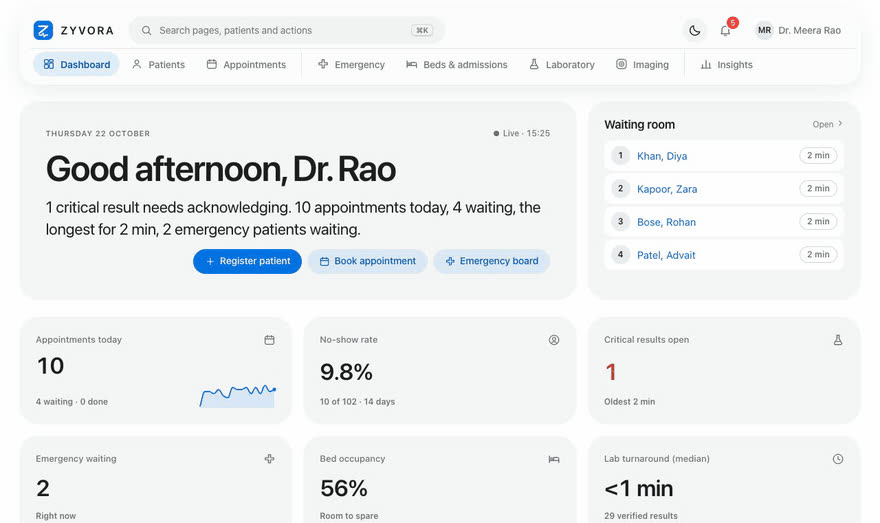Click the <1 min lab turnaround value

tap(639, 488)
